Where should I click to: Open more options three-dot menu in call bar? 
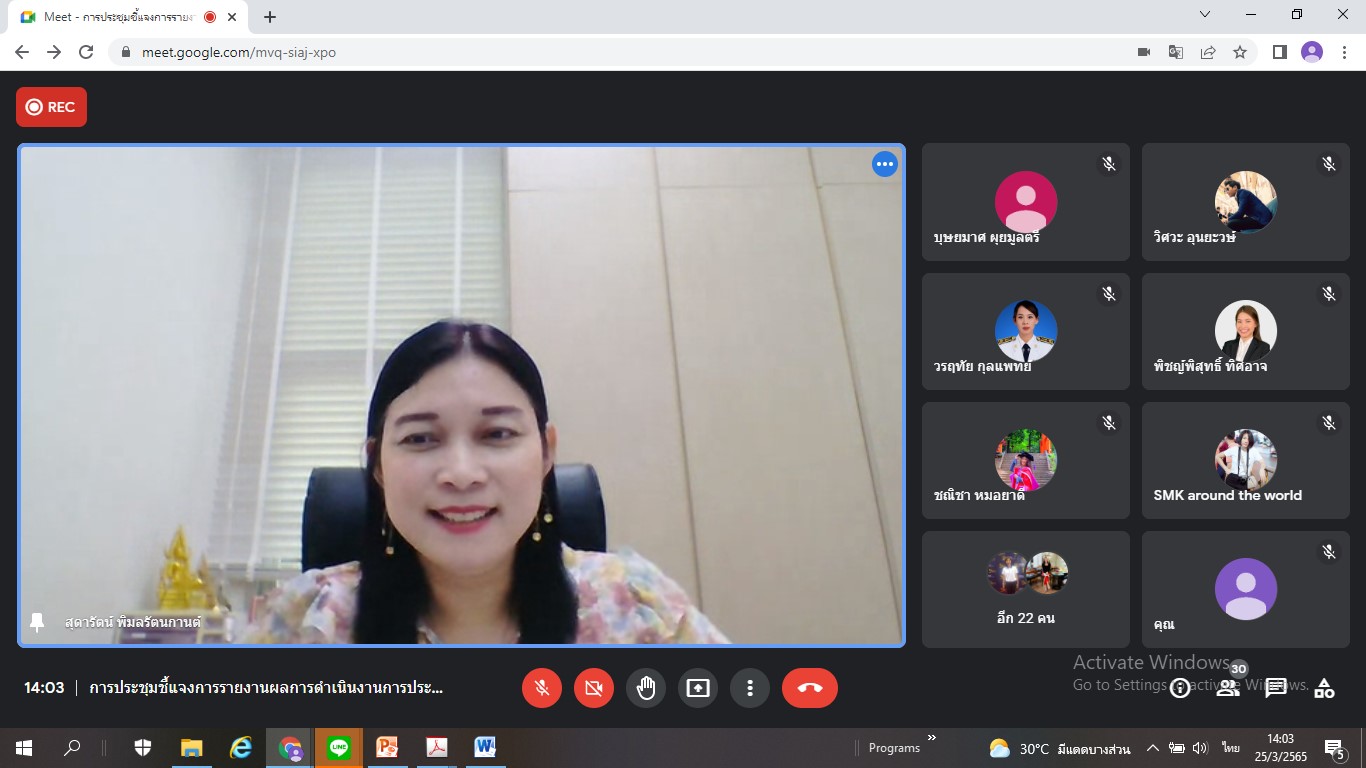click(750, 688)
